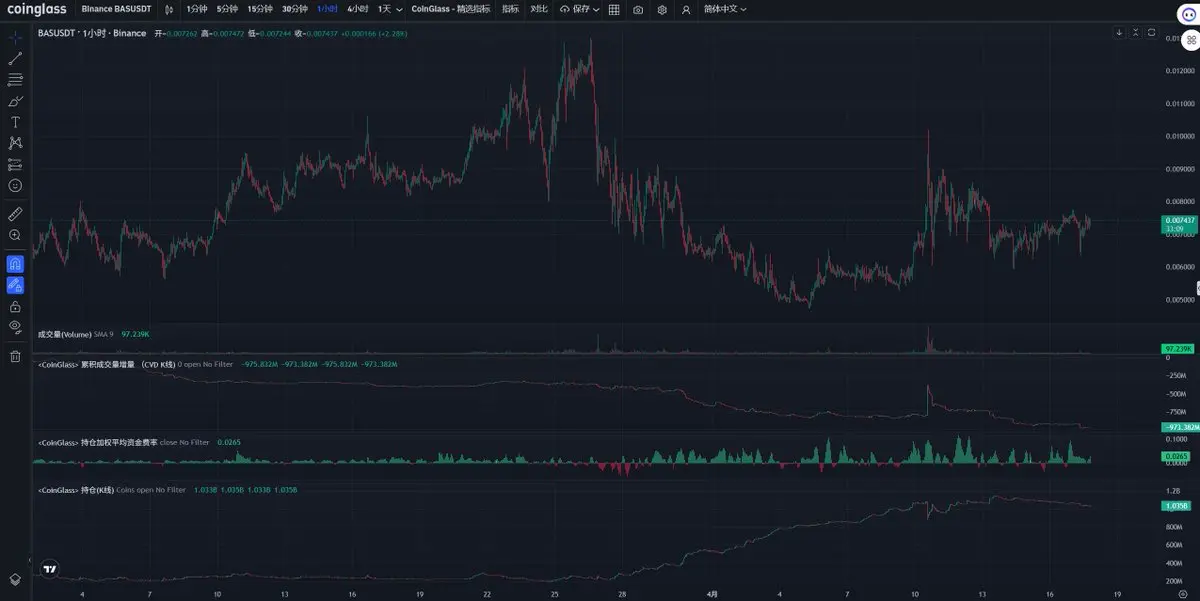Select the 1小时 timeframe
Viewport: 1200px width, 601px height.
tap(327, 9)
